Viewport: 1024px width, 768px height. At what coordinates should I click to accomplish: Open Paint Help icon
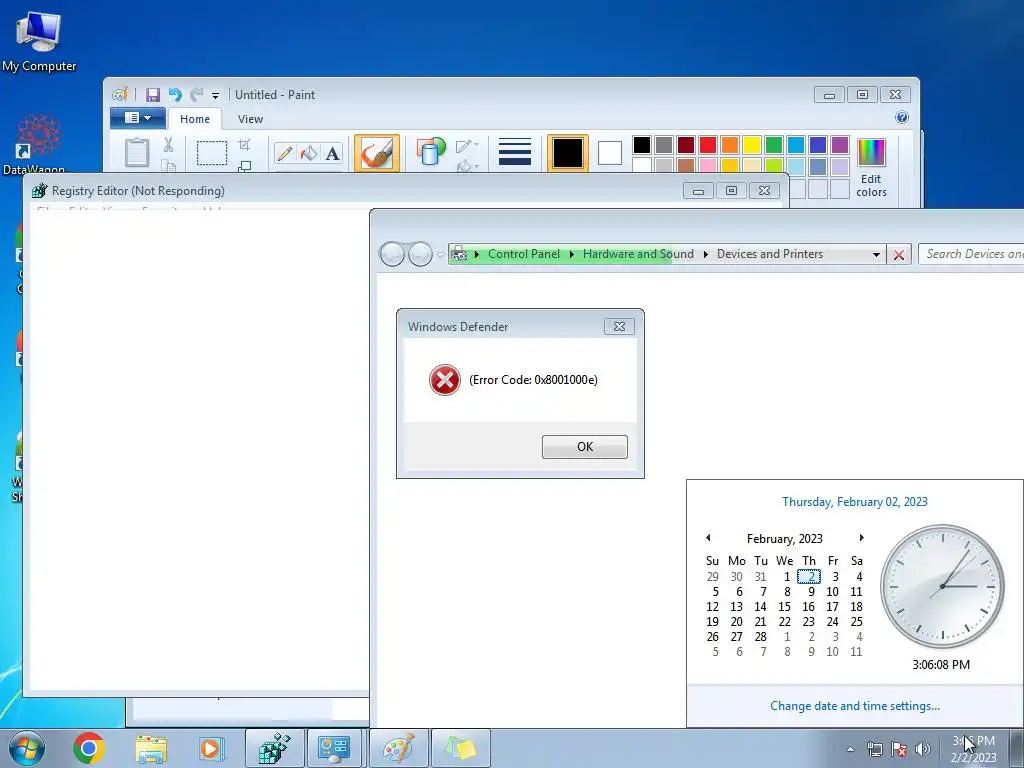tap(902, 118)
